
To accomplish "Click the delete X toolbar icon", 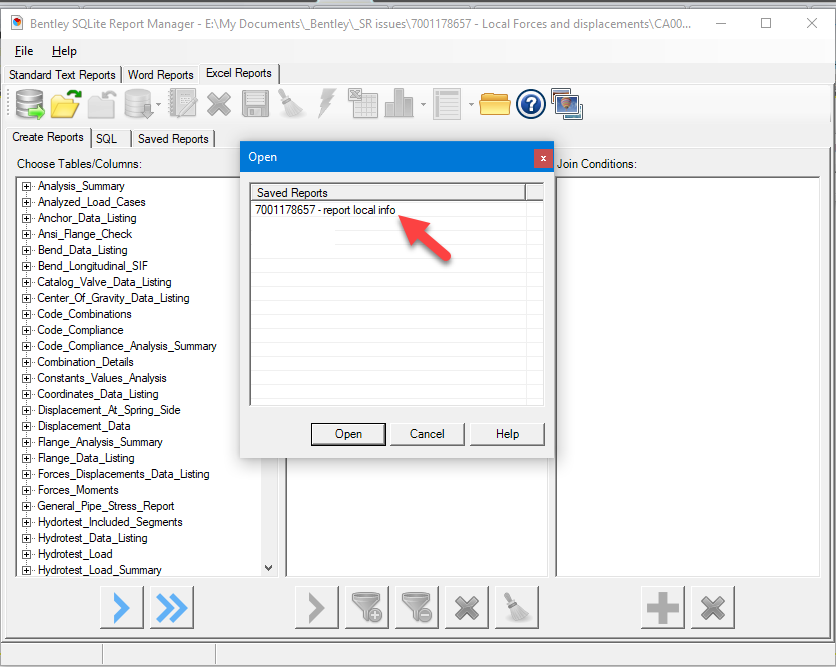I will (x=219, y=104).
